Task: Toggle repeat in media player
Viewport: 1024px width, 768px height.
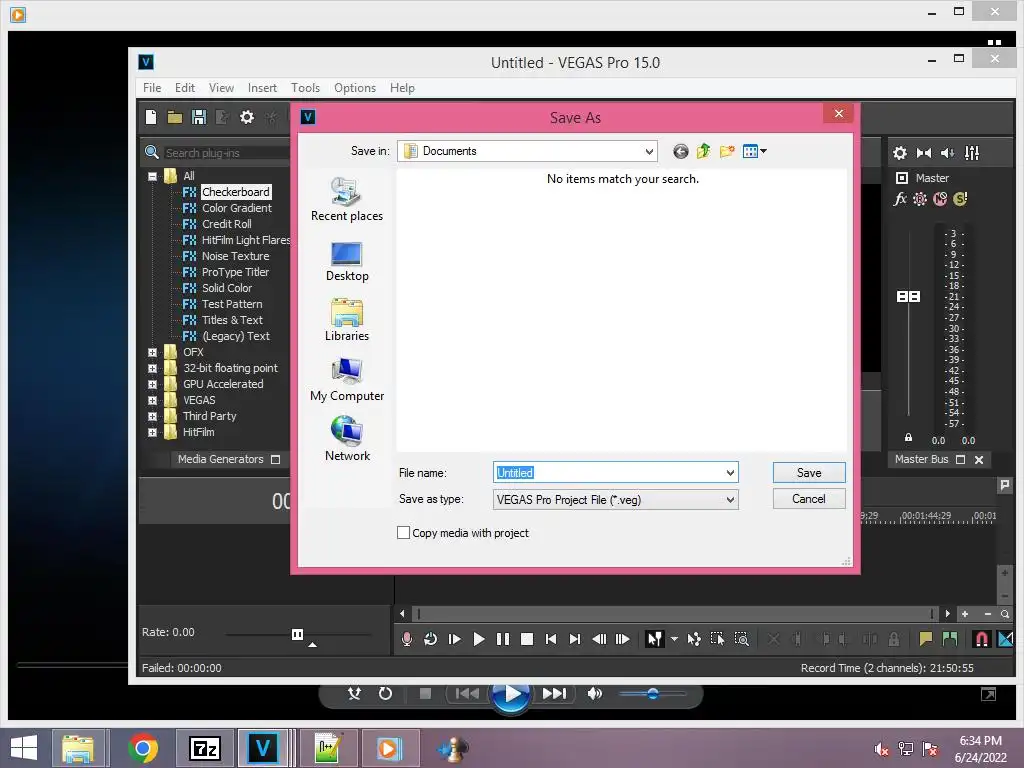Action: (385, 693)
